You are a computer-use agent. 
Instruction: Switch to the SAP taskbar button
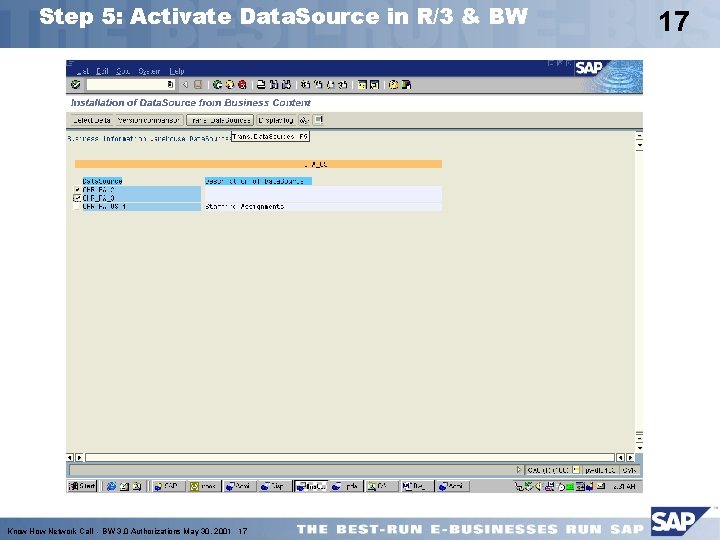[167, 486]
